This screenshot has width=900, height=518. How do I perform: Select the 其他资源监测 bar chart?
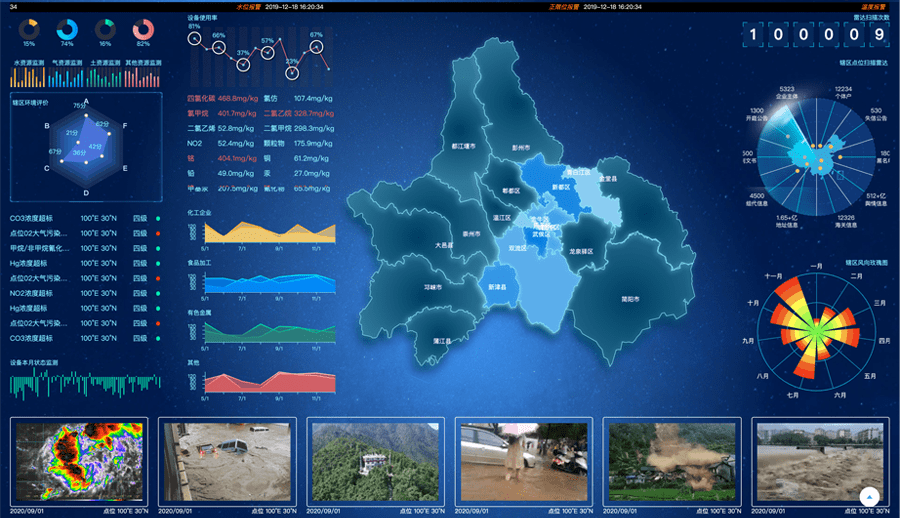coord(143,78)
